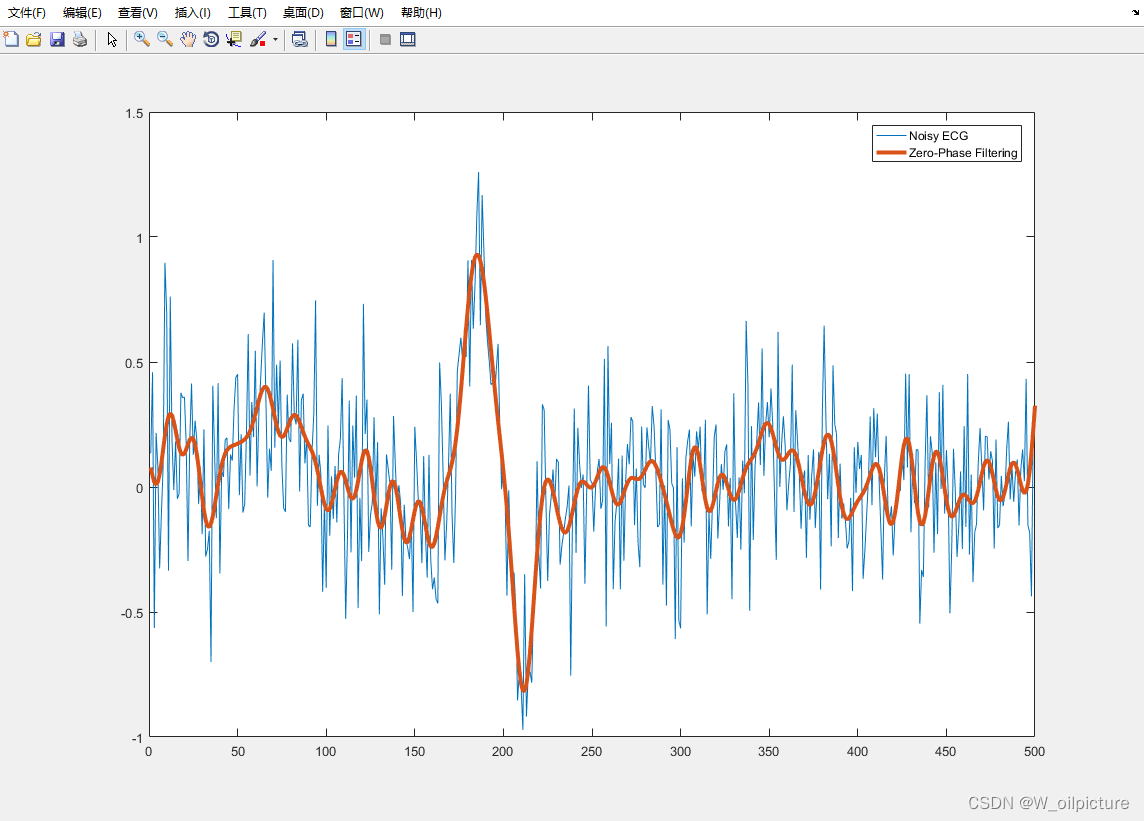Viewport: 1144px width, 821px height.
Task: Click the blue line sample in the legend
Action: pos(891,136)
